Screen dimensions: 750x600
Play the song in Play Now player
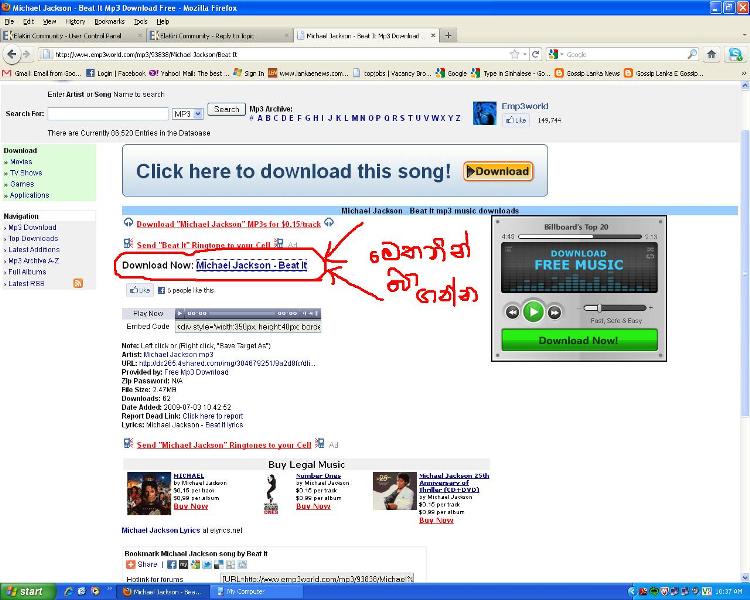pyautogui.click(x=180, y=313)
